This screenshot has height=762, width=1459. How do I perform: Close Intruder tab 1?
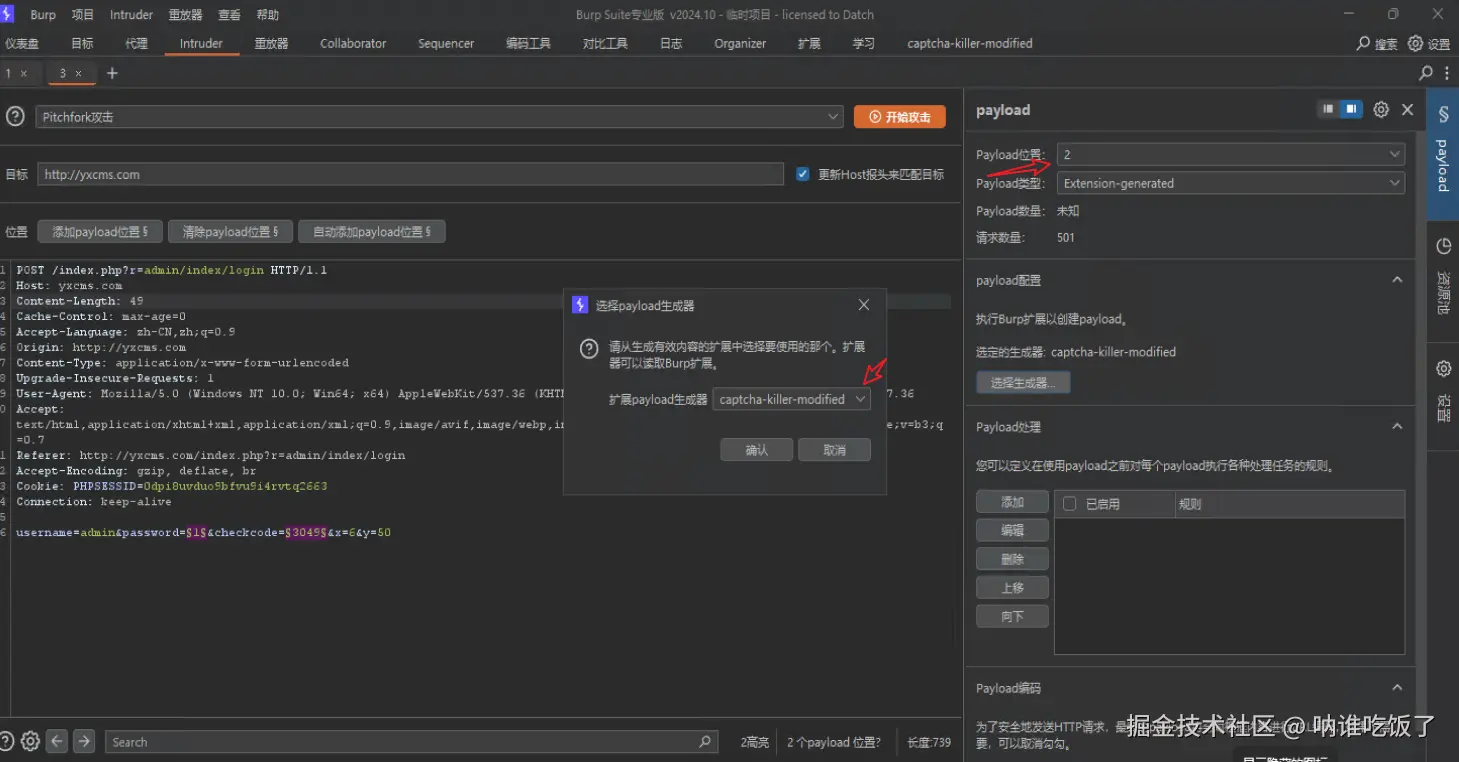point(24,74)
